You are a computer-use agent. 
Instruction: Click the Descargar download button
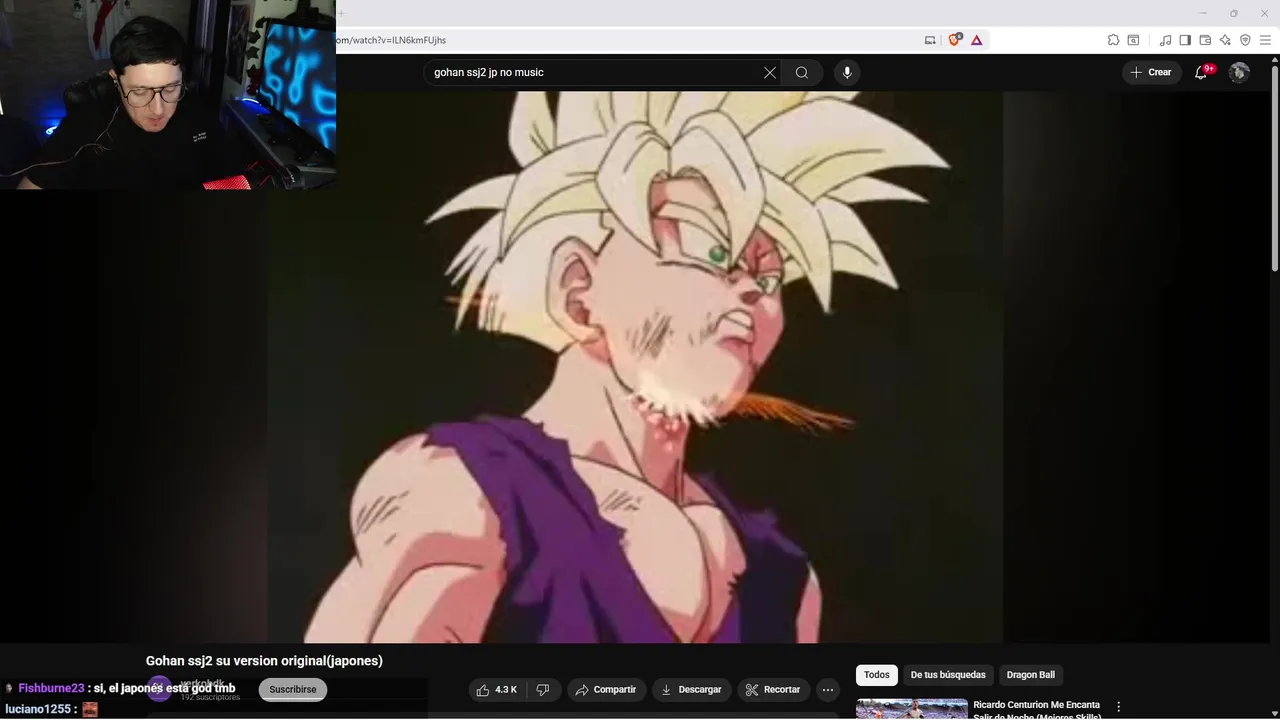692,690
